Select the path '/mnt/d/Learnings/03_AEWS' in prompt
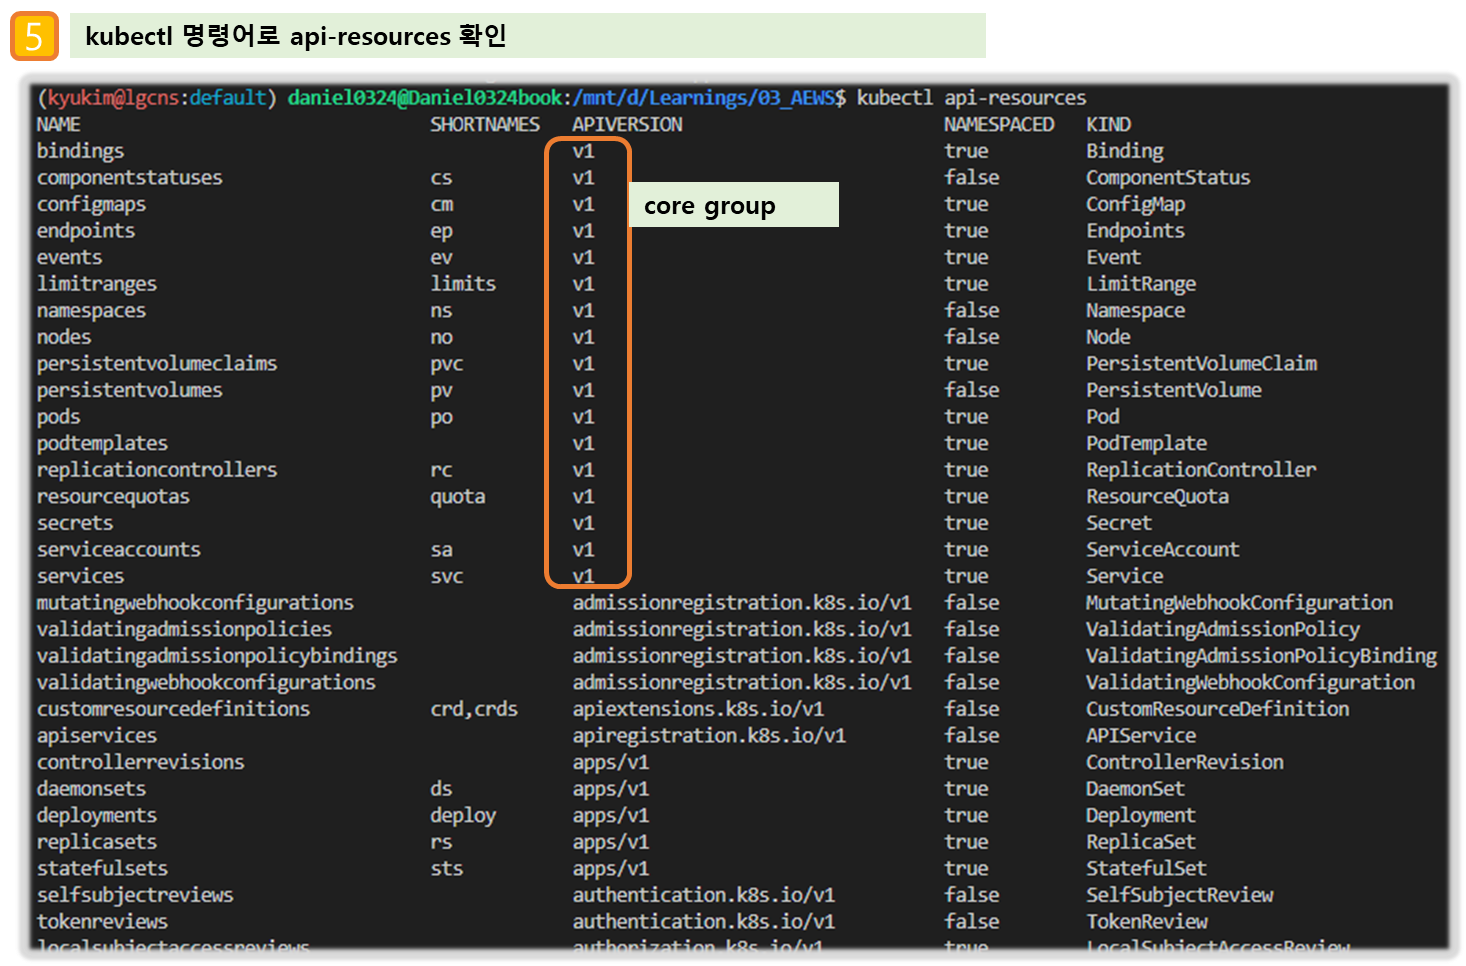This screenshot has height=966, width=1466. (704, 98)
